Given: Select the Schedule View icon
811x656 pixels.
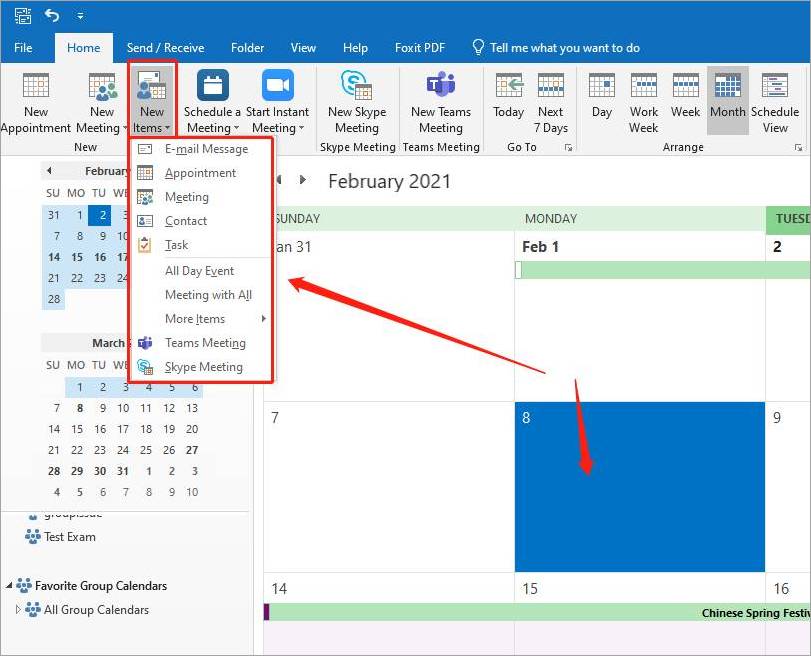Looking at the screenshot, I should pos(775,88).
